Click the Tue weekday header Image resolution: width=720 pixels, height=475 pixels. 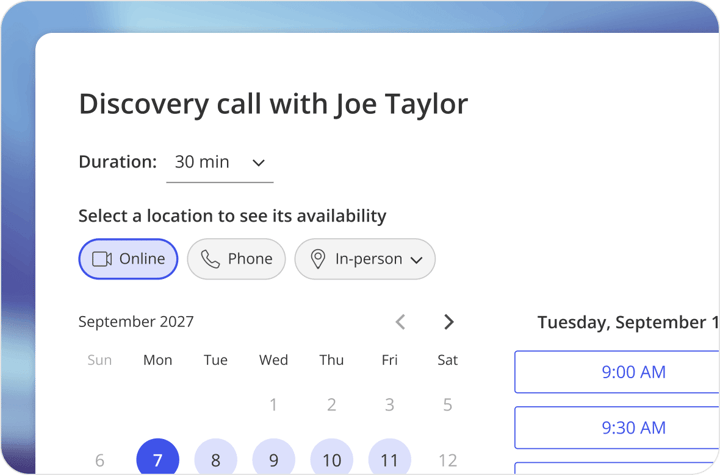(215, 360)
